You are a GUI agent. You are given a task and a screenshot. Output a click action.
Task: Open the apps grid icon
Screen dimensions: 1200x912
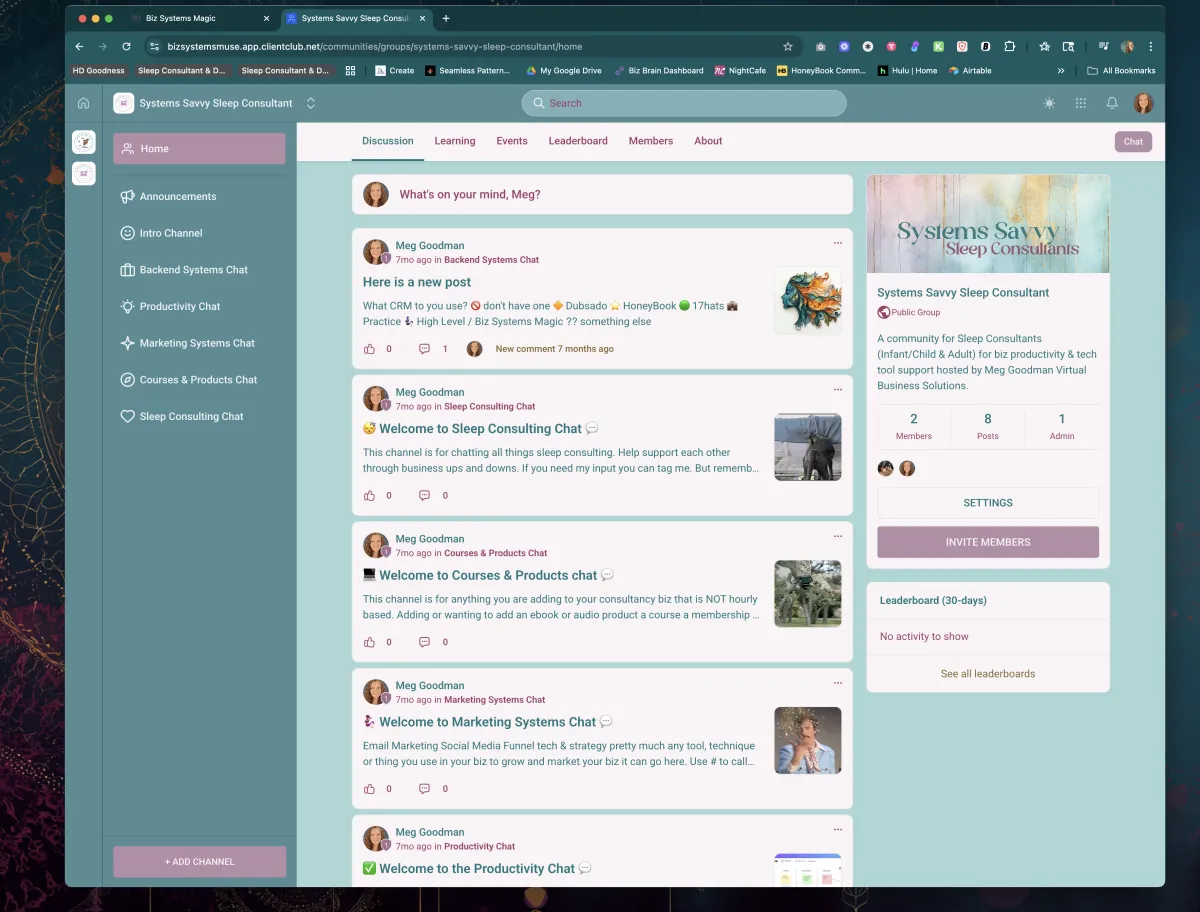coord(1080,103)
